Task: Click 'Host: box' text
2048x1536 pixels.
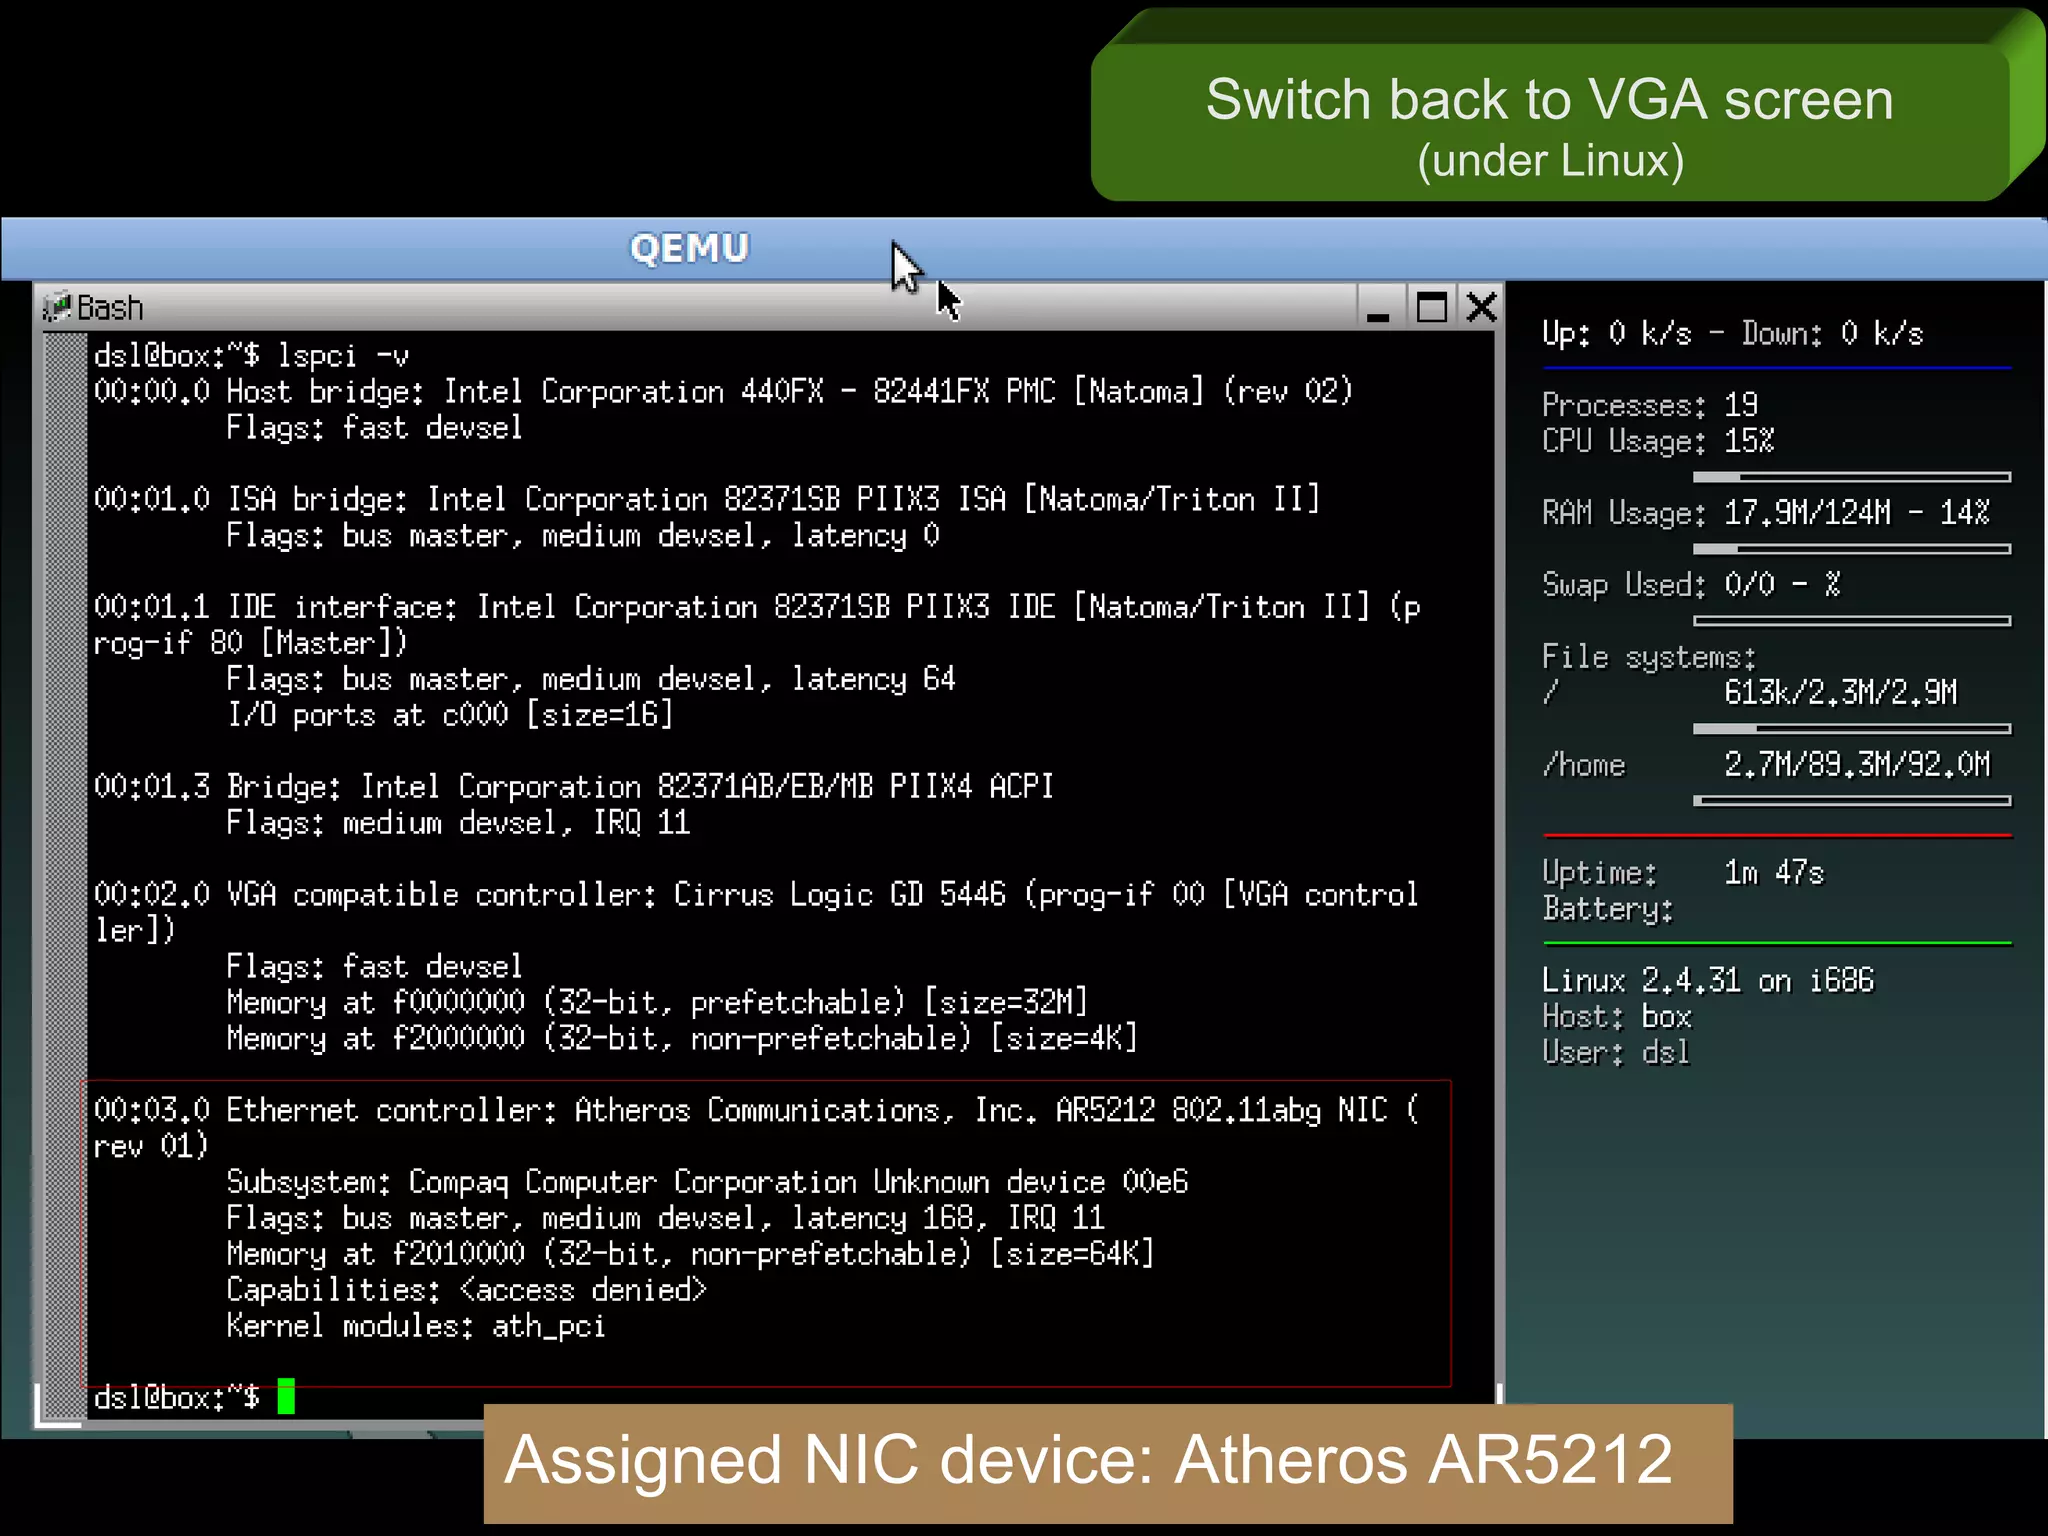Action: tap(1616, 1017)
